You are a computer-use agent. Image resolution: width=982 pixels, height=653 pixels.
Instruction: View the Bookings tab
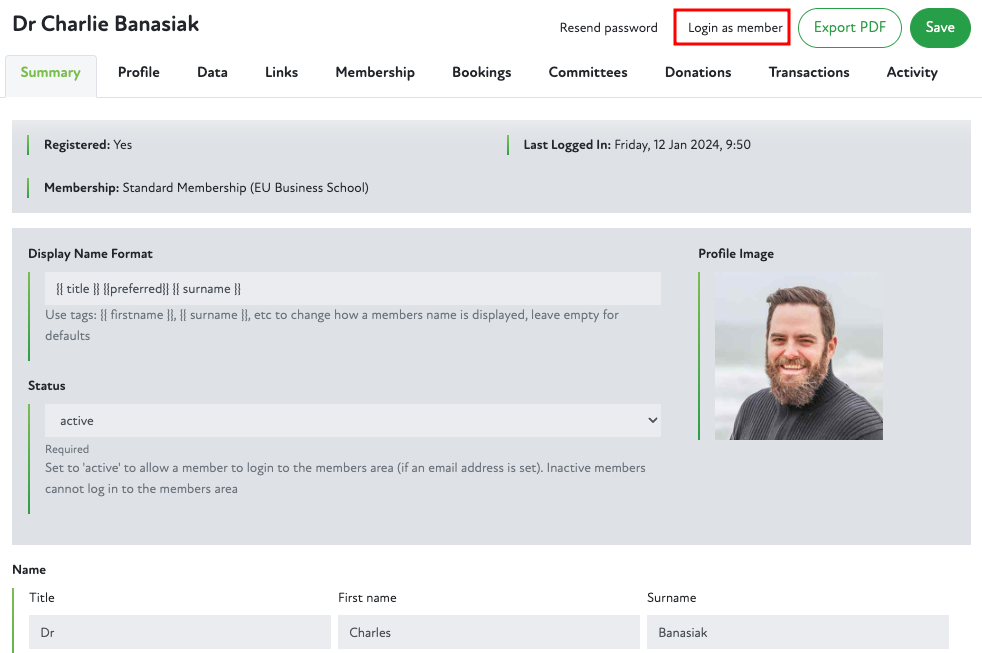481,73
